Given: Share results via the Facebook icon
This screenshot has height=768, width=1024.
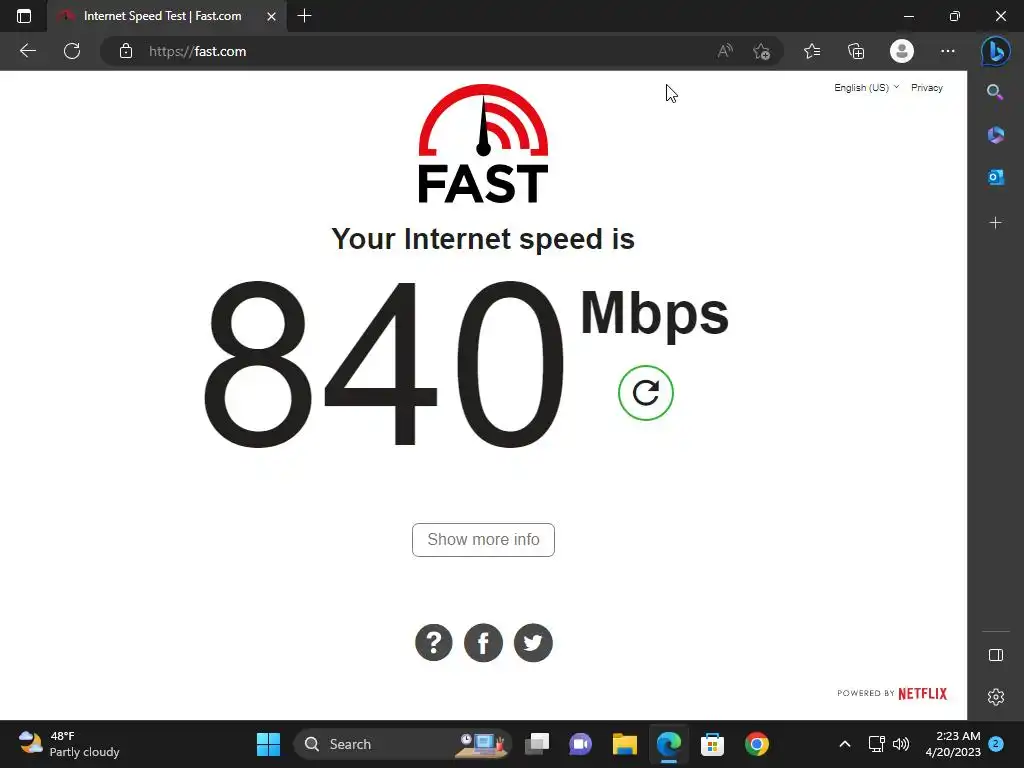Looking at the screenshot, I should (x=483, y=643).
